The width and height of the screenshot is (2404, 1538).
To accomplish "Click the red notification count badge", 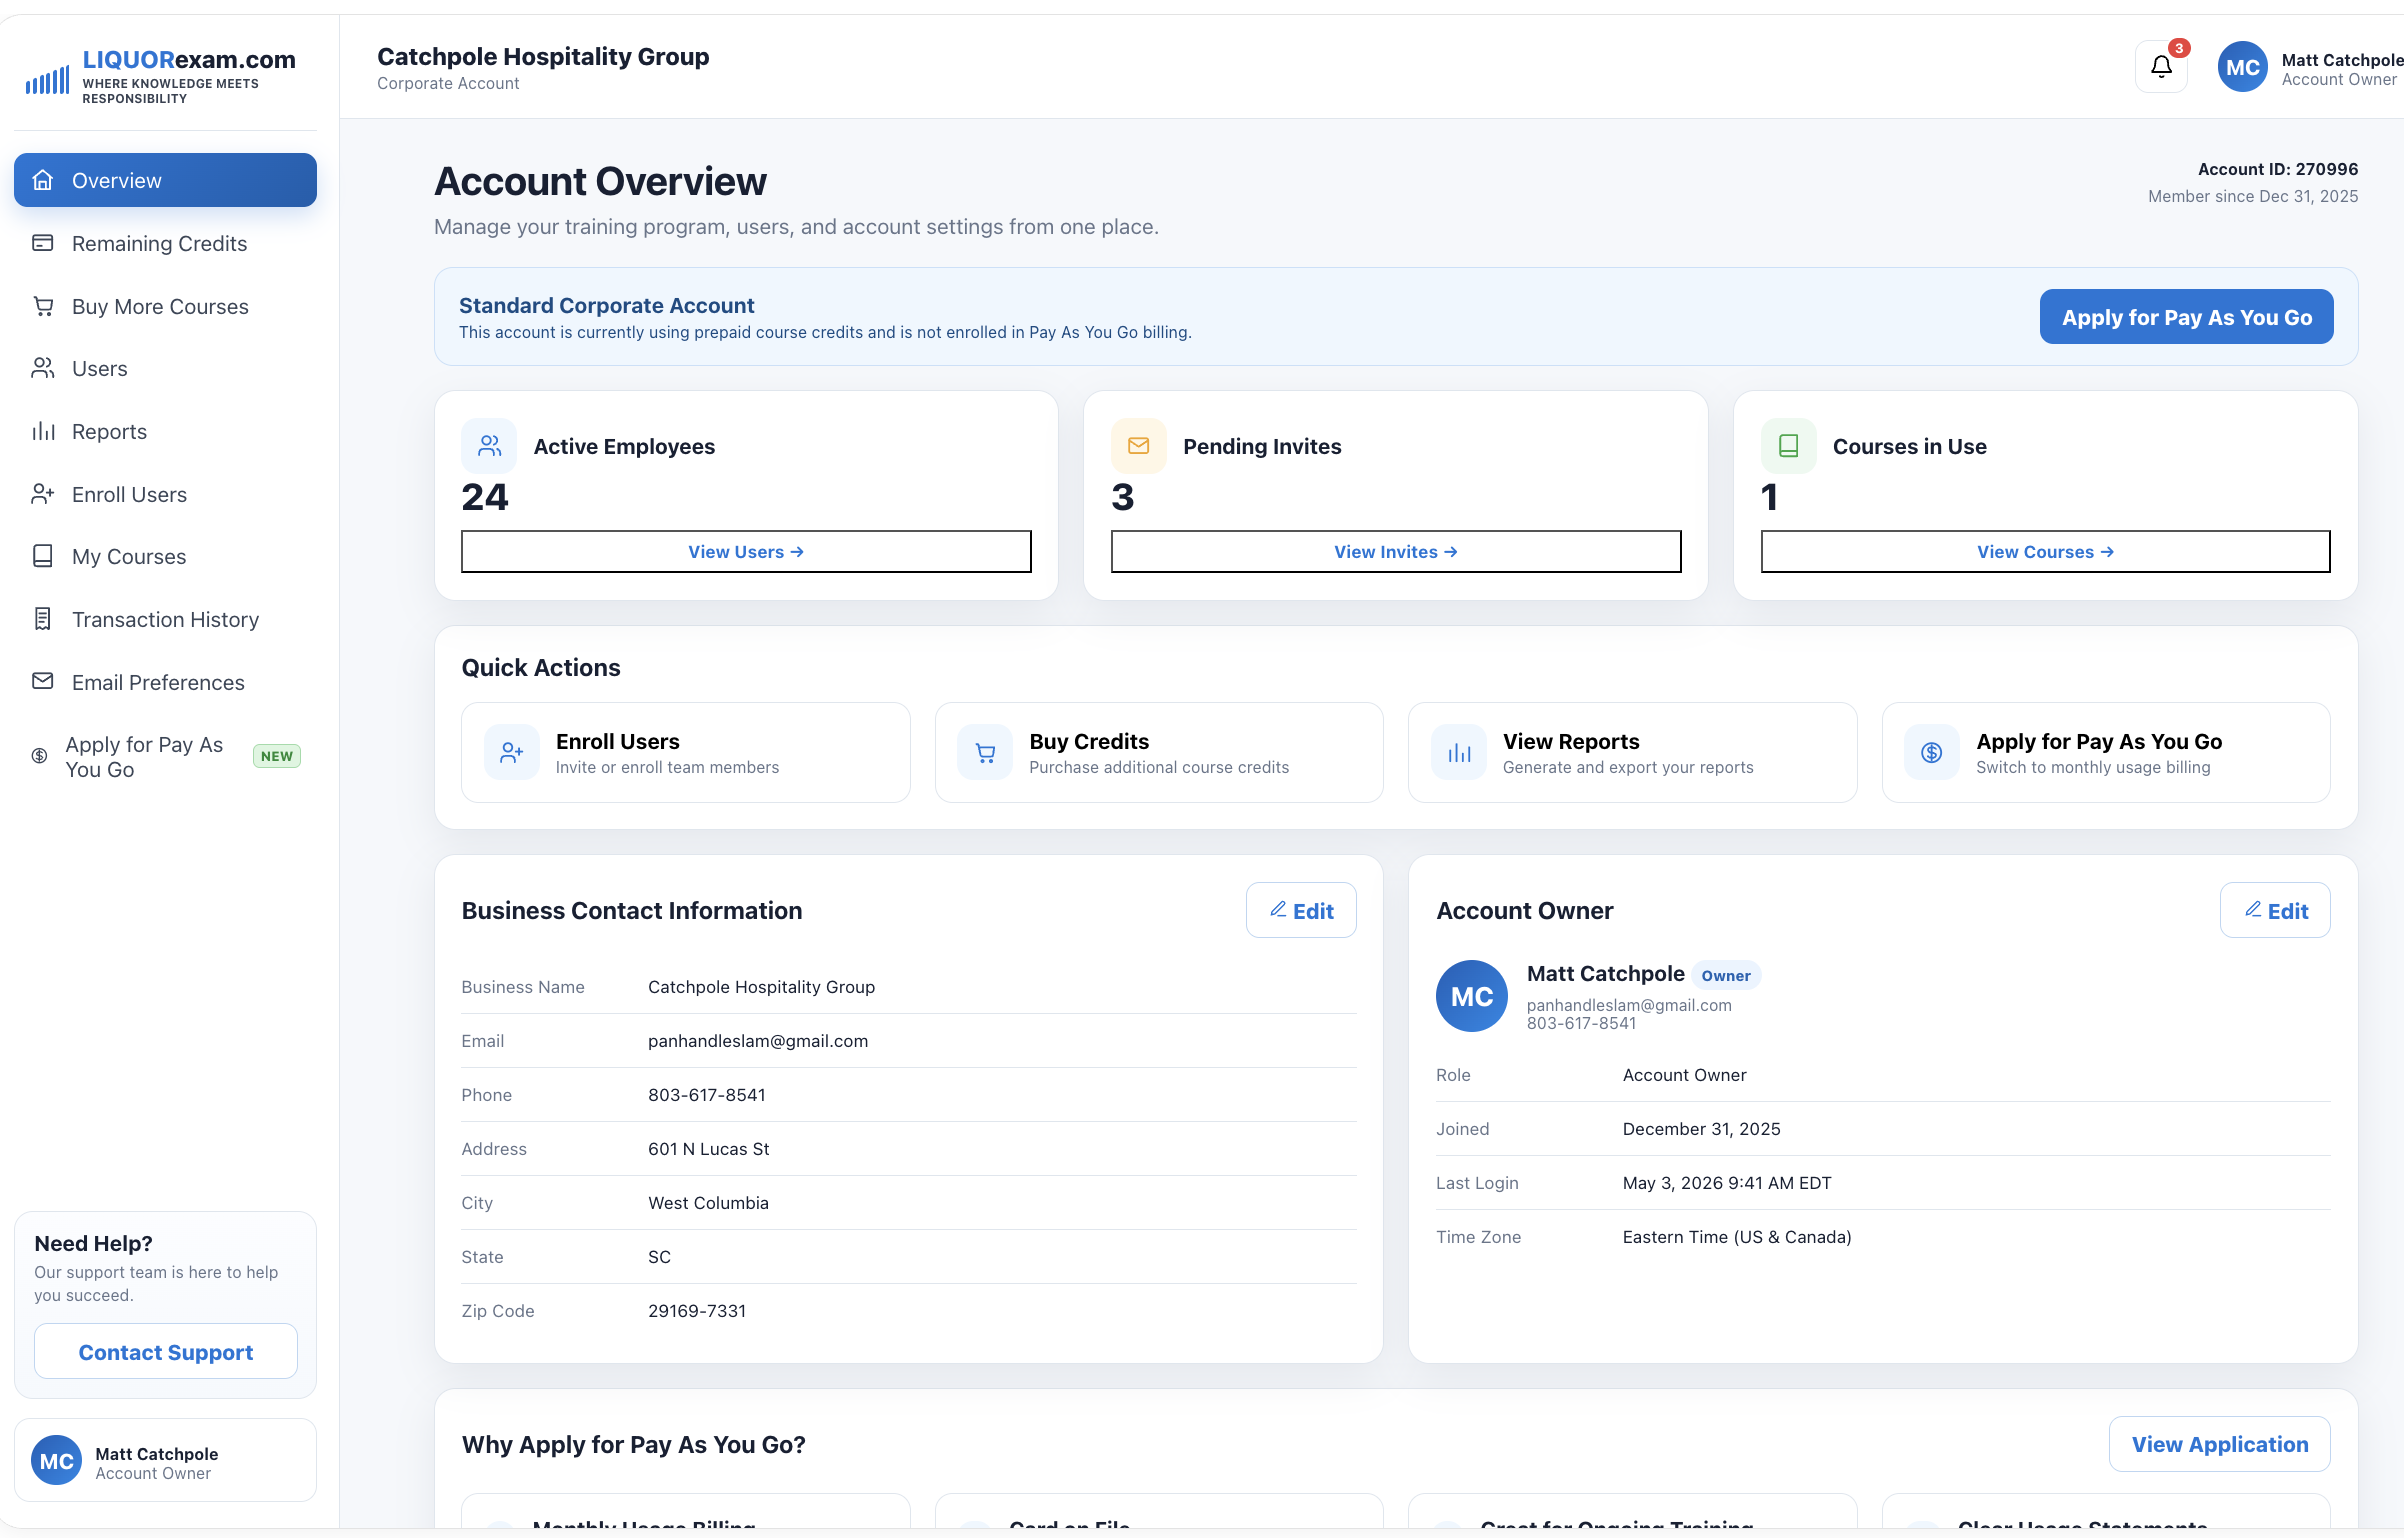I will coord(2179,48).
